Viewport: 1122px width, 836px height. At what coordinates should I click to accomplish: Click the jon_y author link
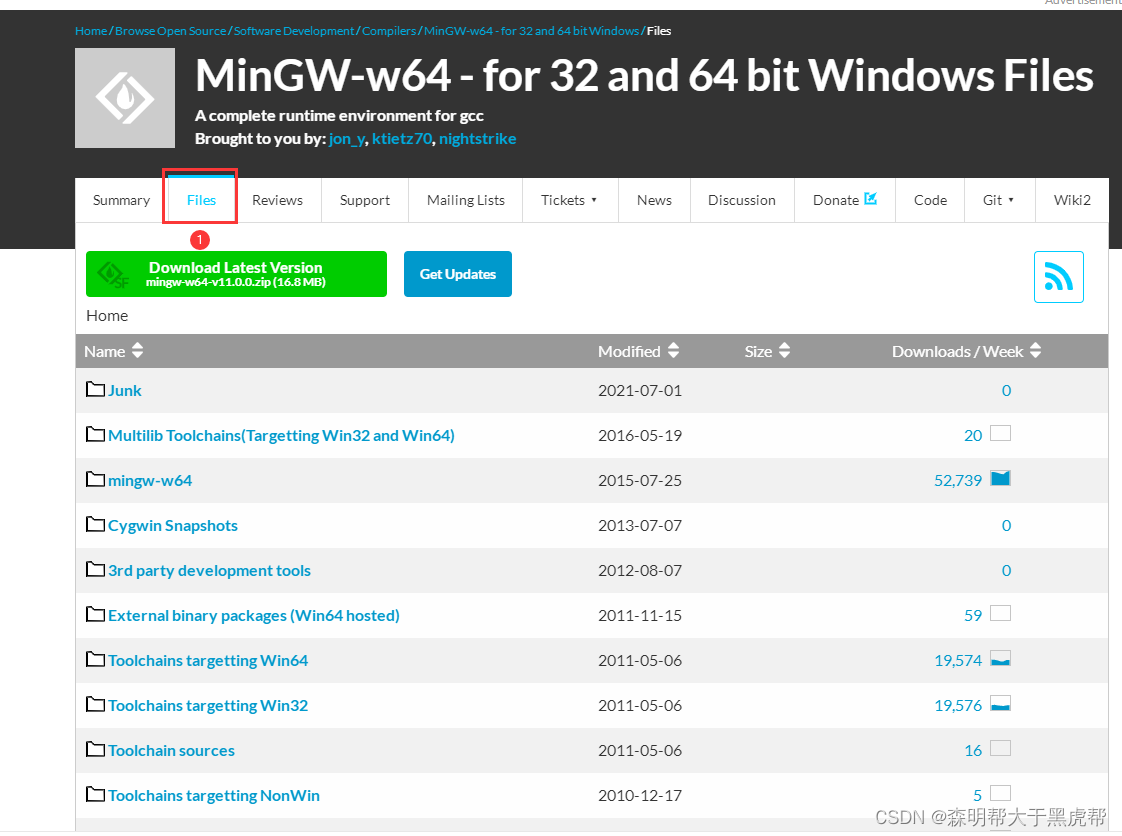tap(347, 139)
